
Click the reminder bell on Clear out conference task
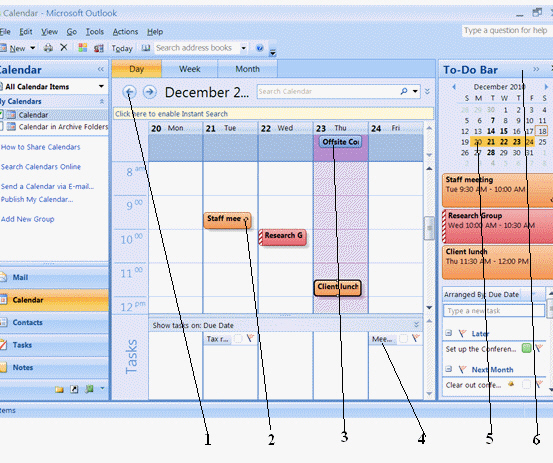point(511,384)
